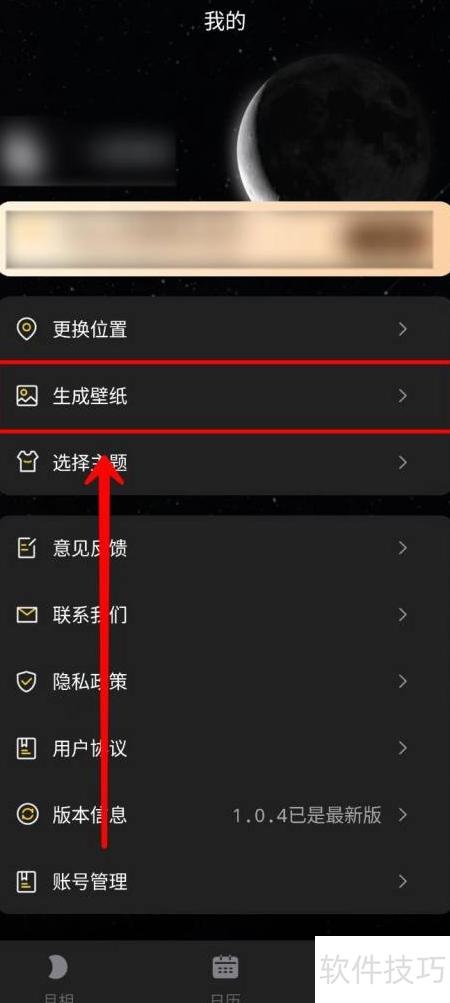
Task: Tap the envelope icon for 联系我们
Action: pyautogui.click(x=26, y=615)
